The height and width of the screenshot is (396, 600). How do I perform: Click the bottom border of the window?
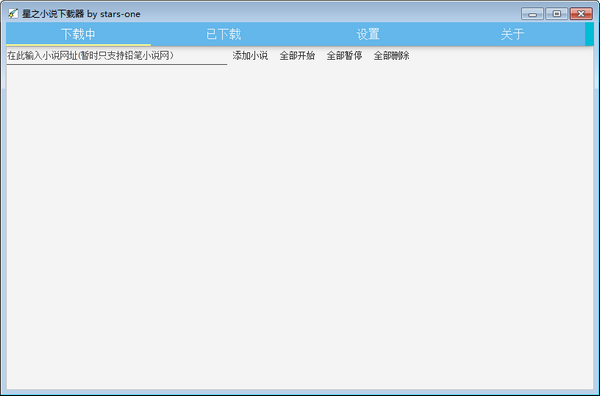tap(300, 392)
